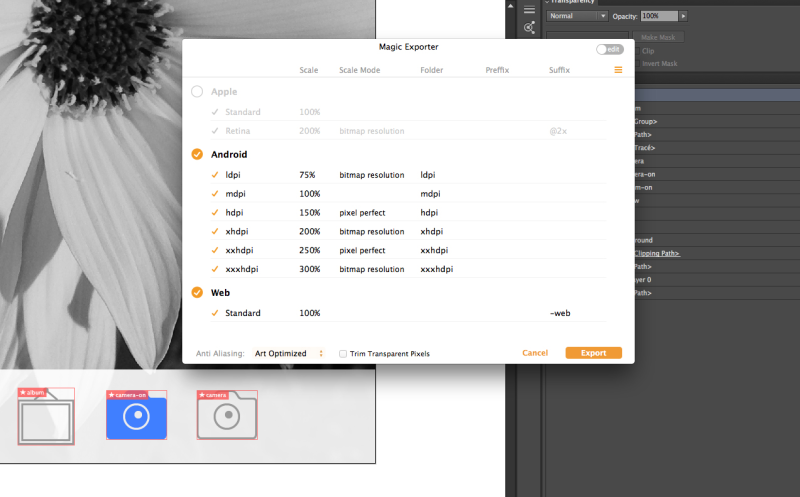
Task: Uncheck the mdpi row checkmark
Action: coord(215,193)
